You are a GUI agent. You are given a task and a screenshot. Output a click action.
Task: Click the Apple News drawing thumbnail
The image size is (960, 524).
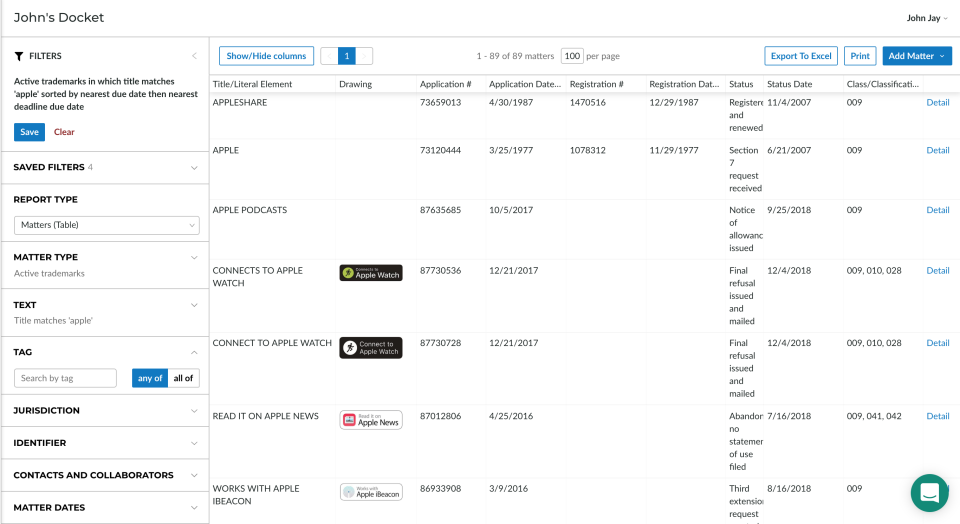point(371,420)
